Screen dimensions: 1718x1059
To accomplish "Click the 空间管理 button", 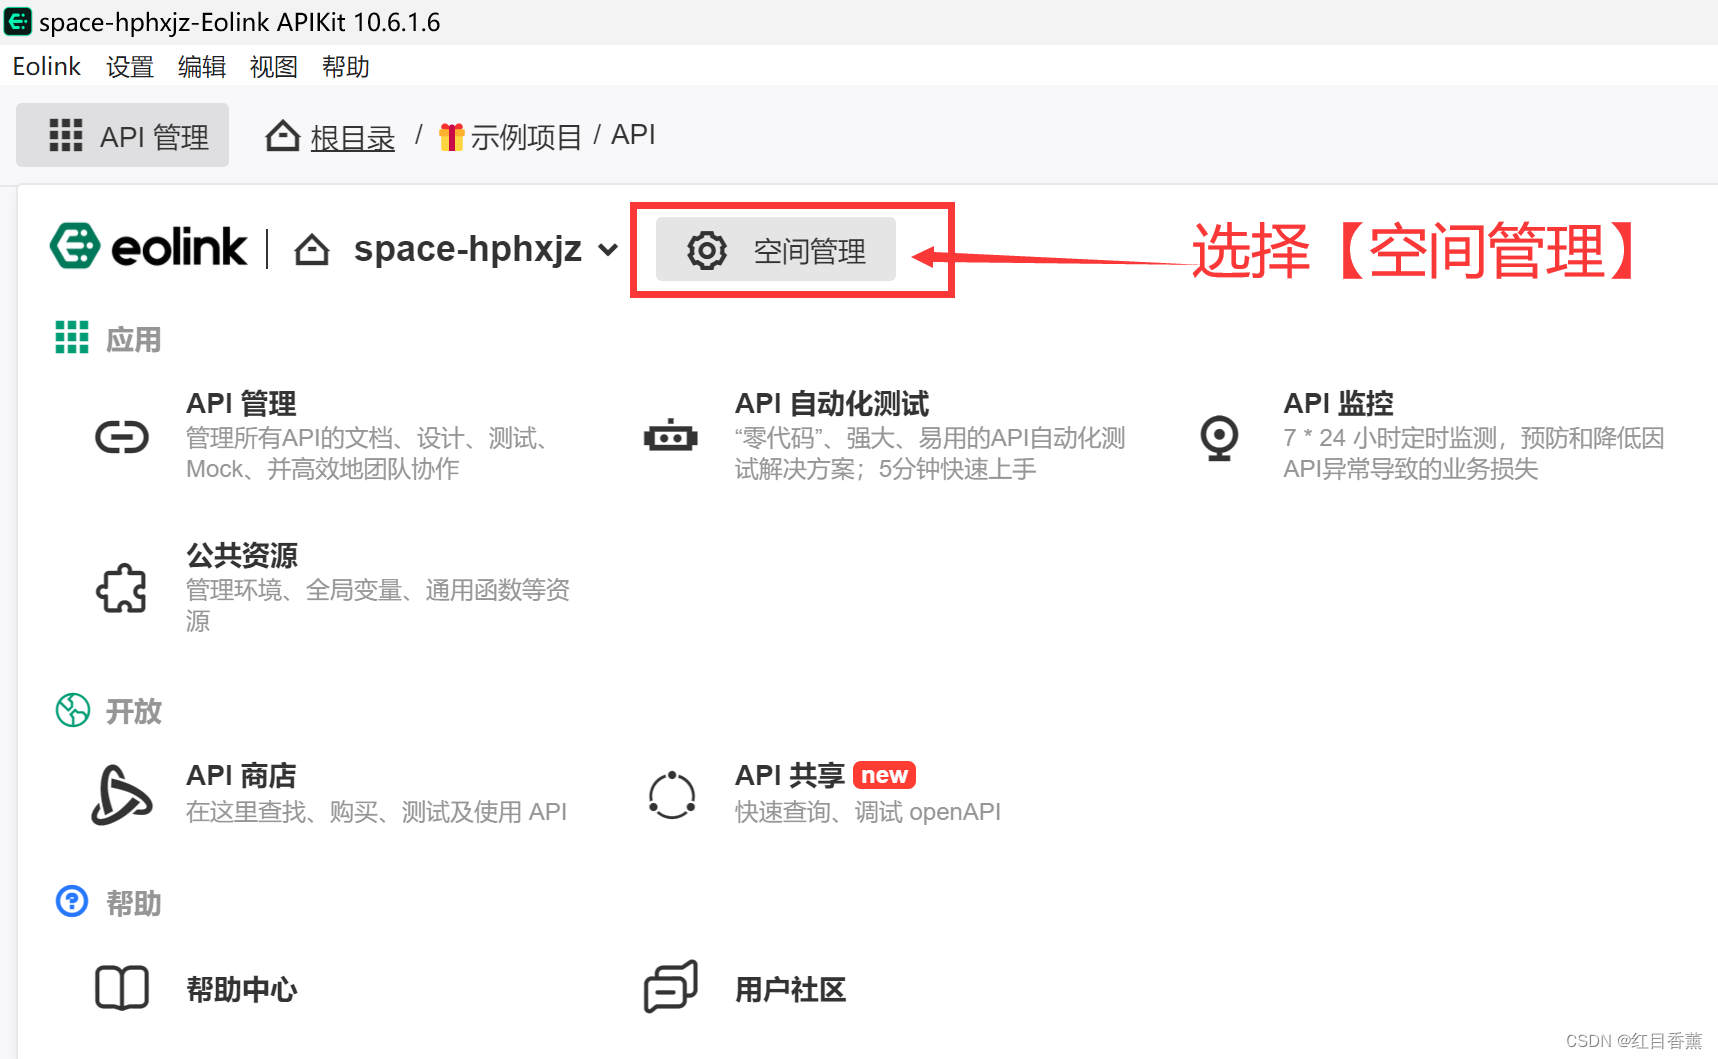I will pos(776,250).
